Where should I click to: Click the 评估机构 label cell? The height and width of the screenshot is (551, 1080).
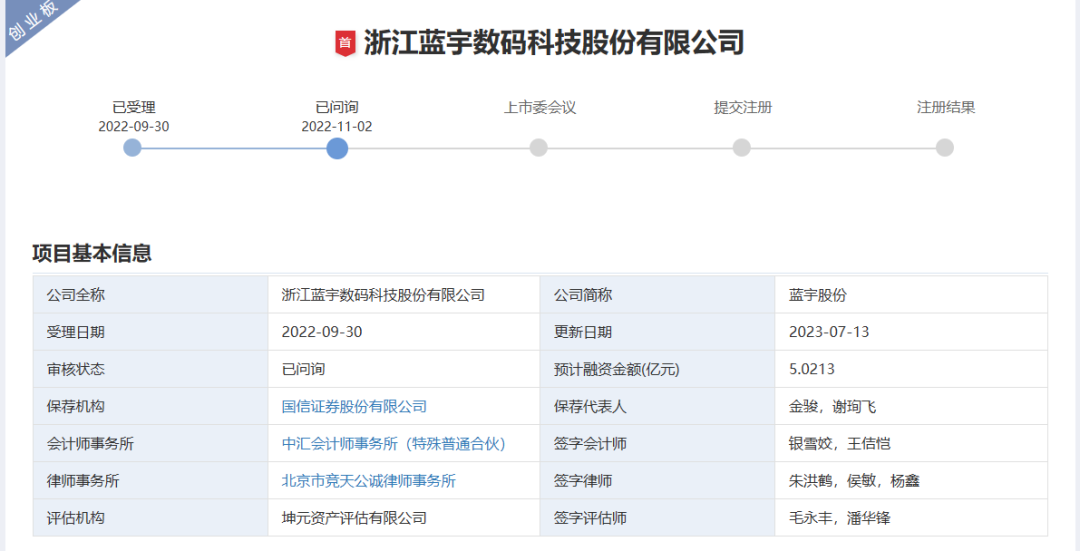[x=150, y=518]
